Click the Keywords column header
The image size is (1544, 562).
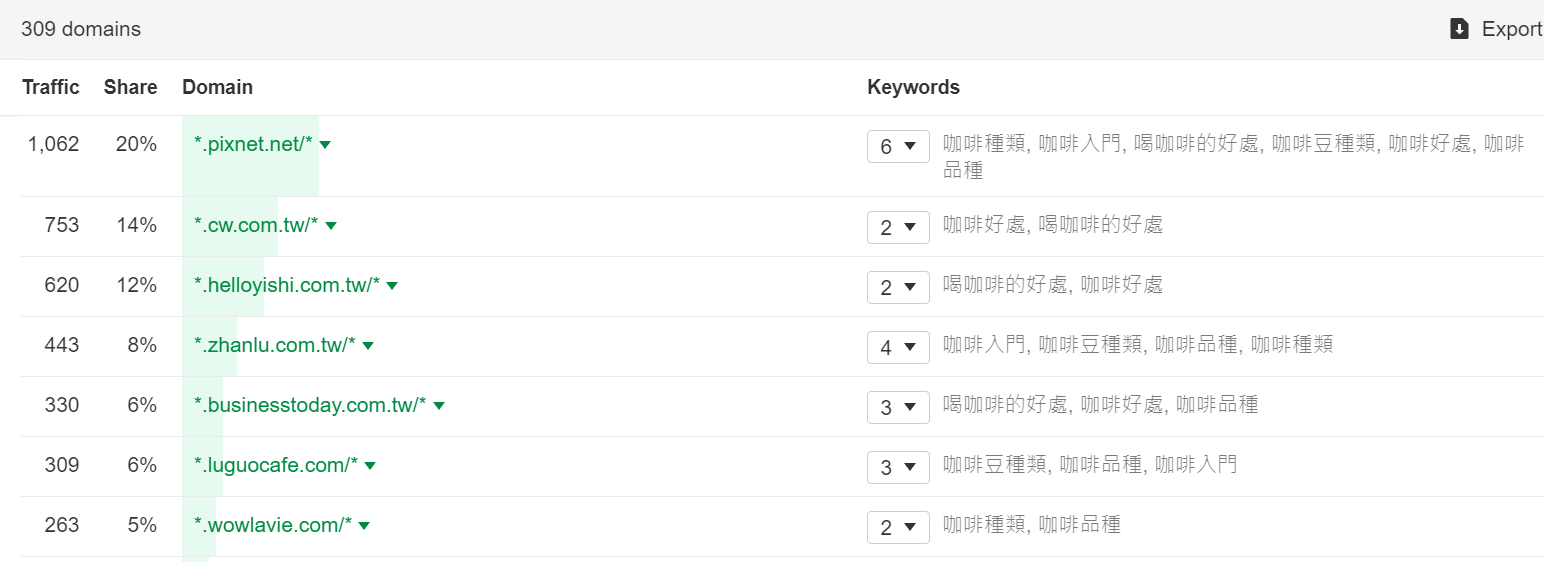913,87
